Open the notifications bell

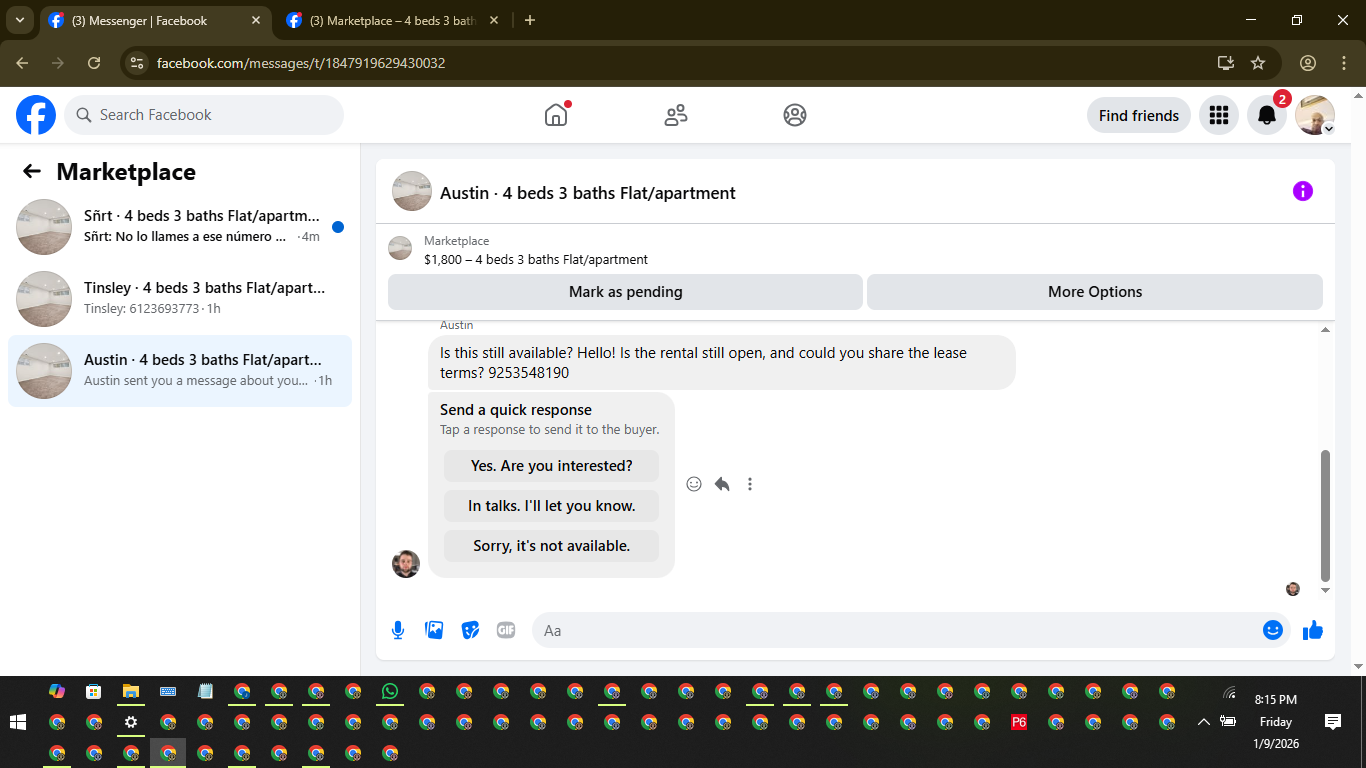(1267, 115)
